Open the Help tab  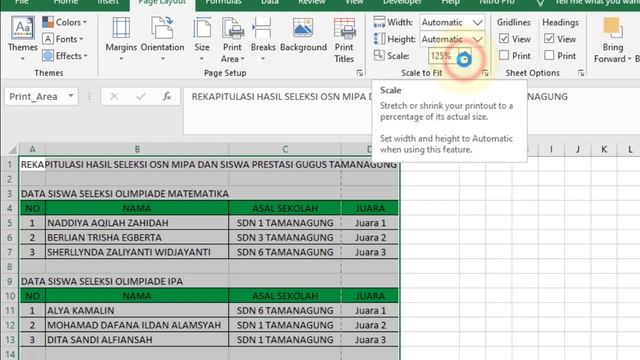(451, 2)
